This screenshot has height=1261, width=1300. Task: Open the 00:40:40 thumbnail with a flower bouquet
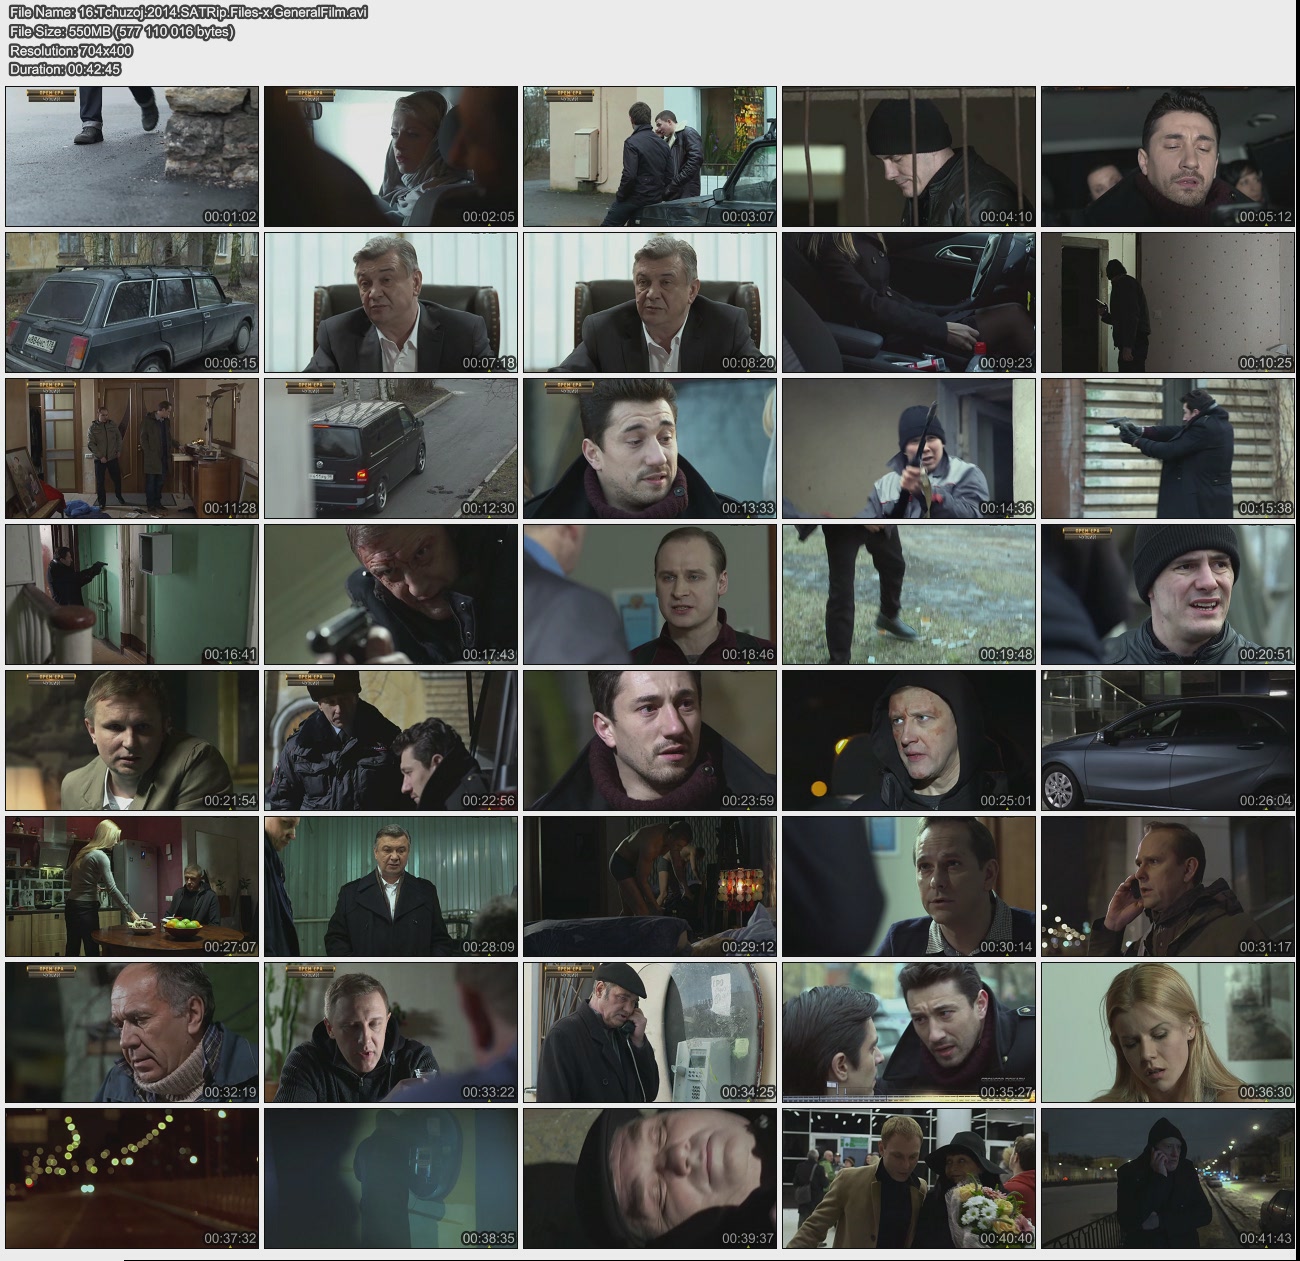909,1178
